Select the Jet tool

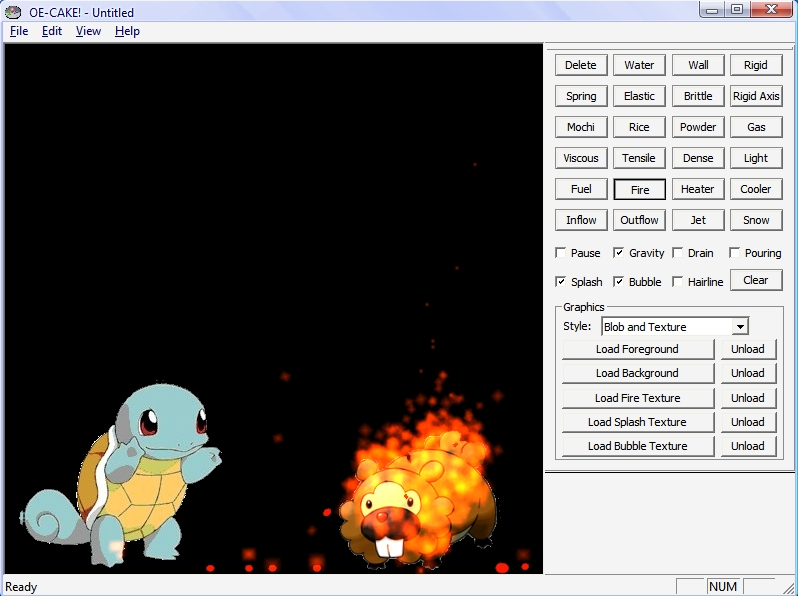698,220
